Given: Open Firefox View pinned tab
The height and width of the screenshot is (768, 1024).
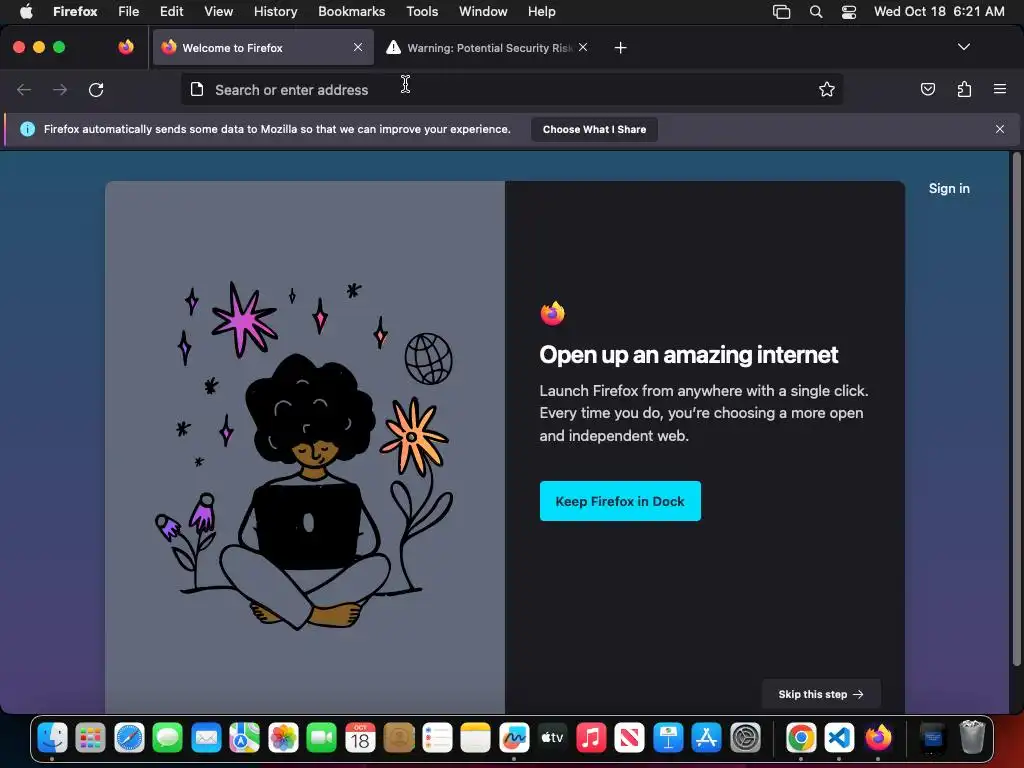Looking at the screenshot, I should click(126, 47).
